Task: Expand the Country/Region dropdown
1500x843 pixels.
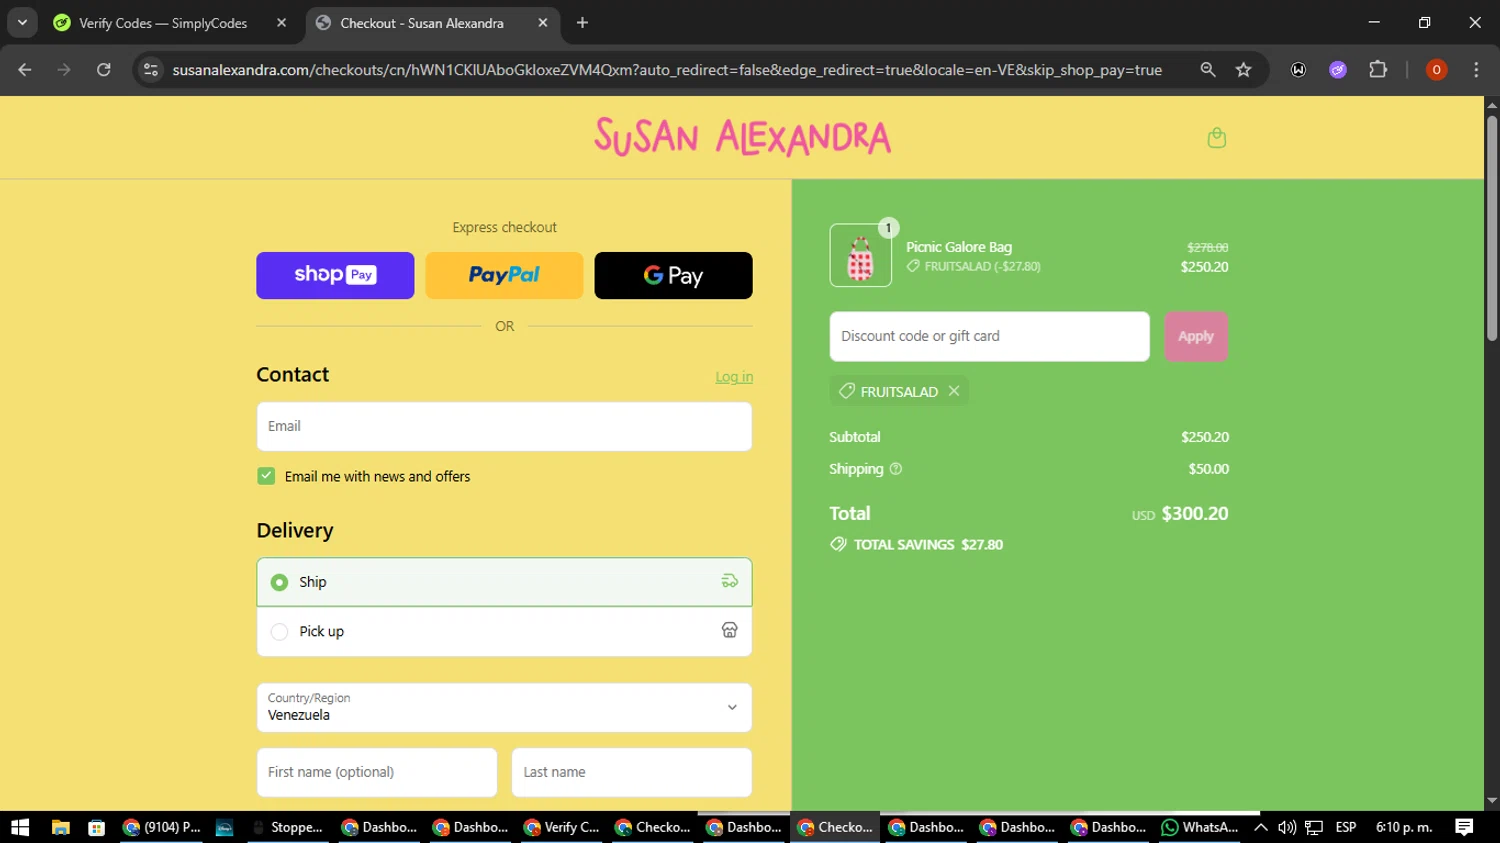Action: tap(504, 707)
